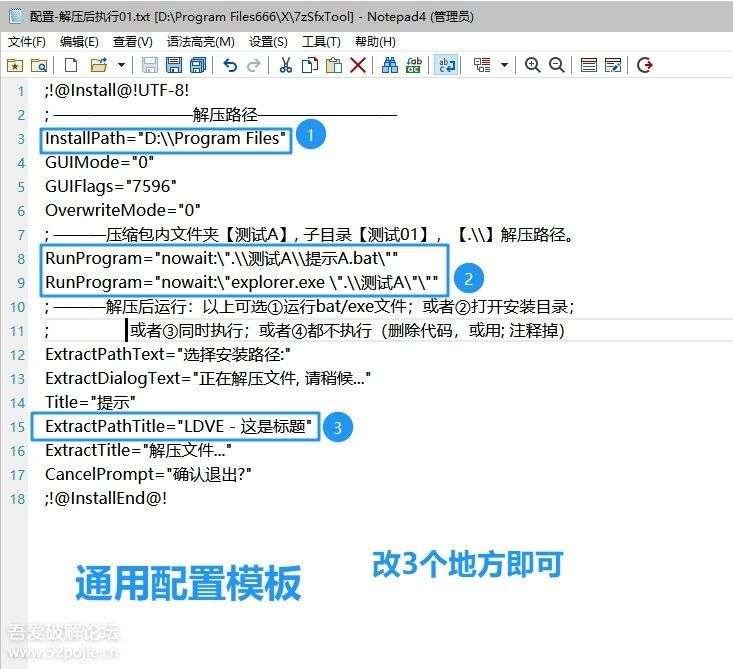Open the 文件(F) menu
Screen dimensions: 733x669
[27, 42]
